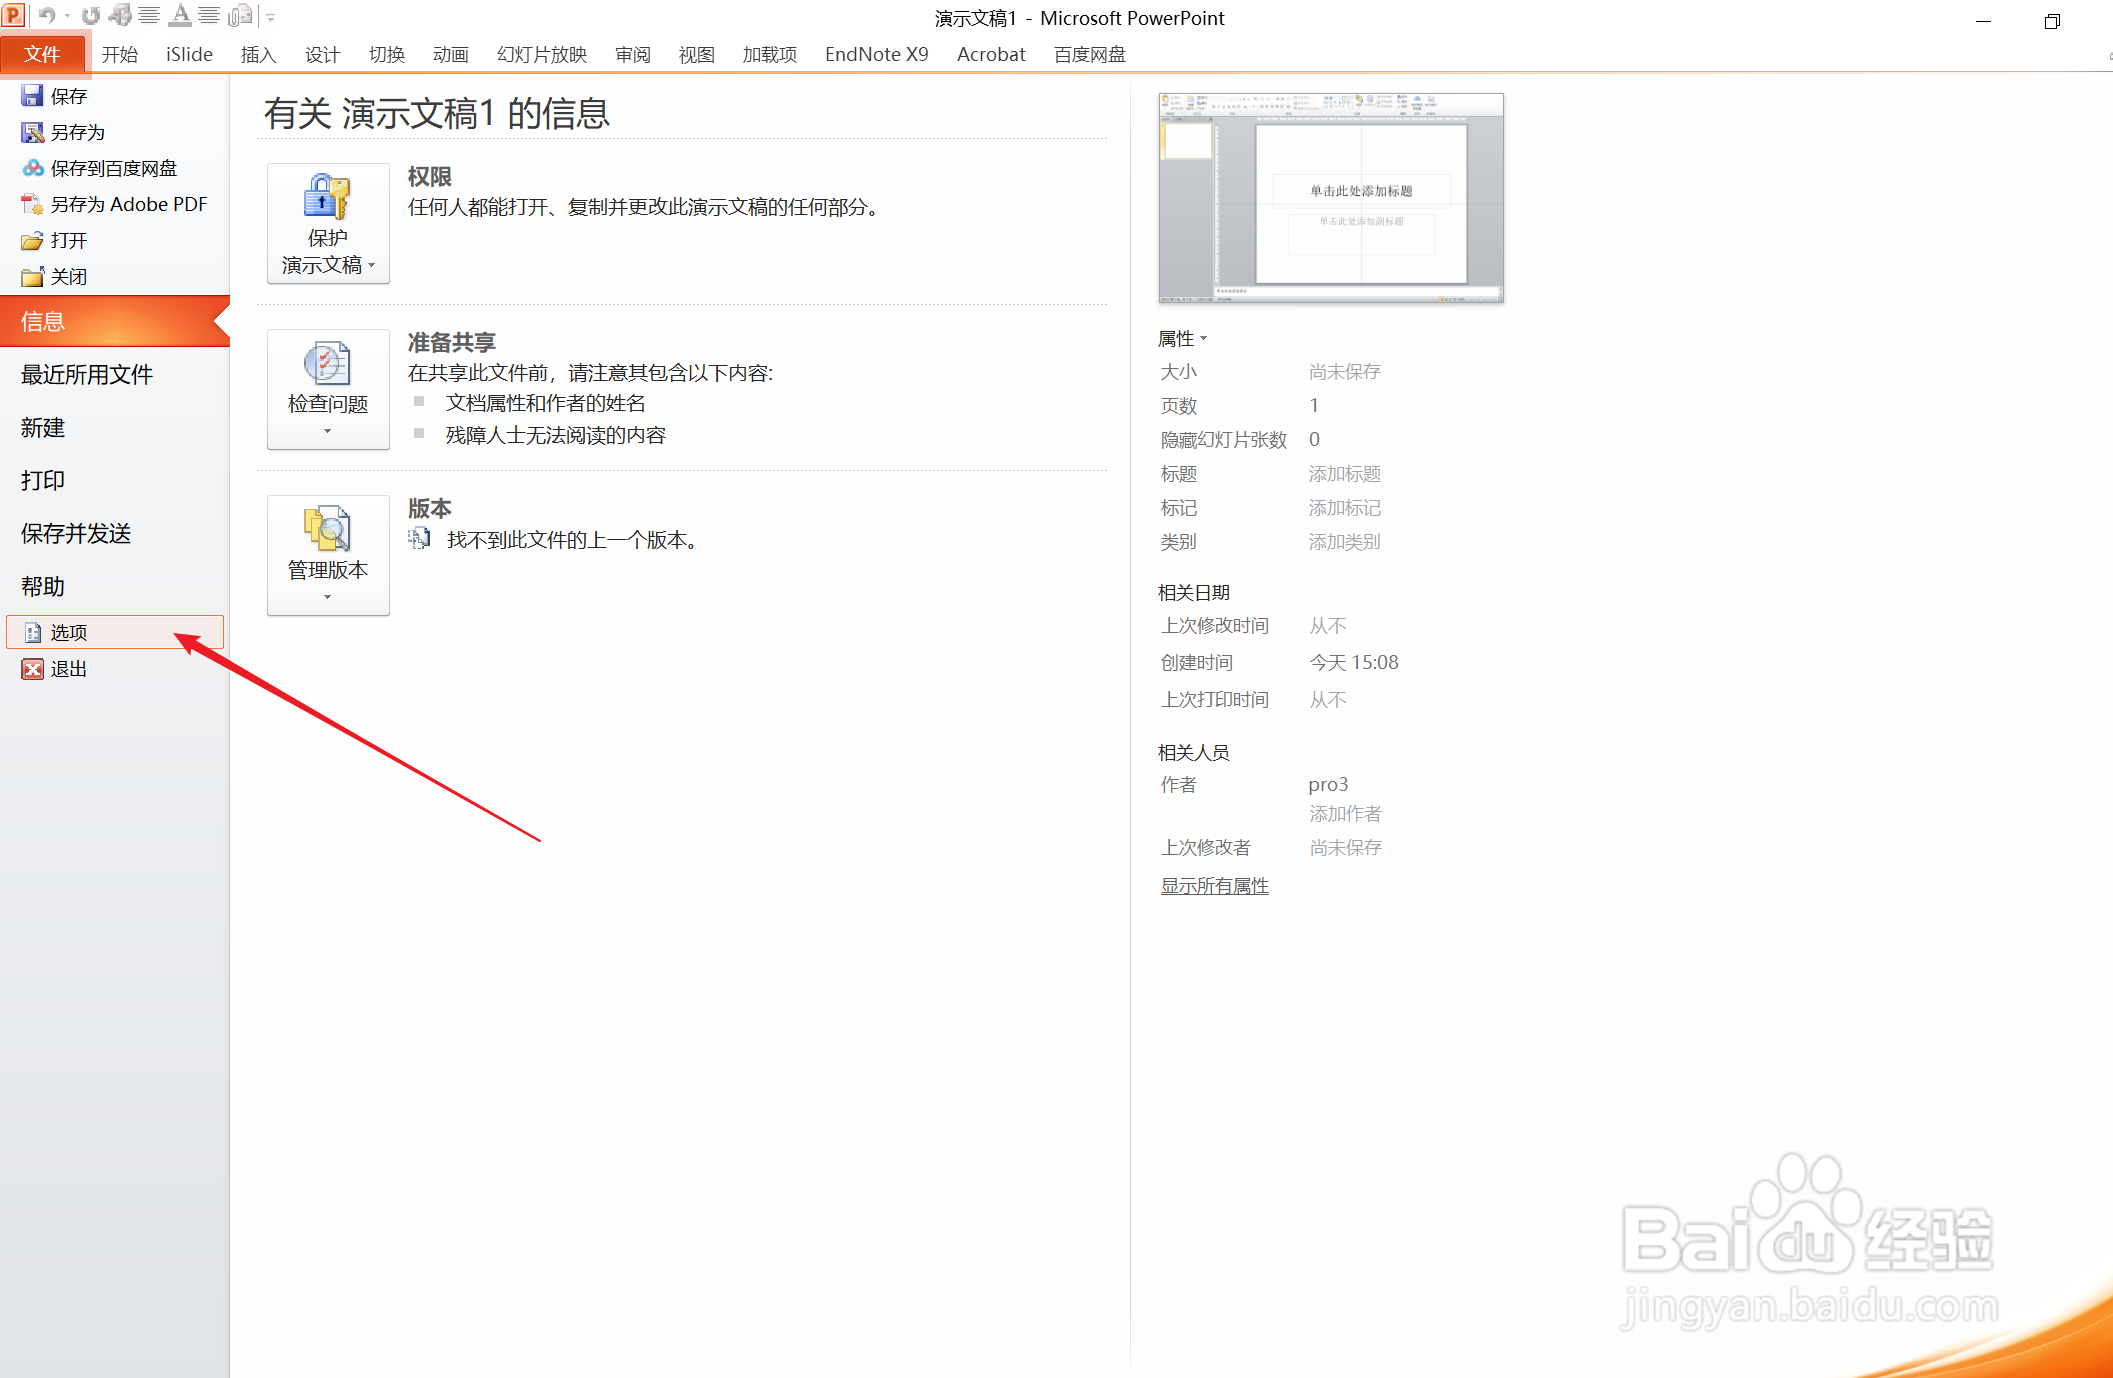2113x1378 pixels.
Task: Click Save as Adobe PDF
Action: tap(128, 204)
